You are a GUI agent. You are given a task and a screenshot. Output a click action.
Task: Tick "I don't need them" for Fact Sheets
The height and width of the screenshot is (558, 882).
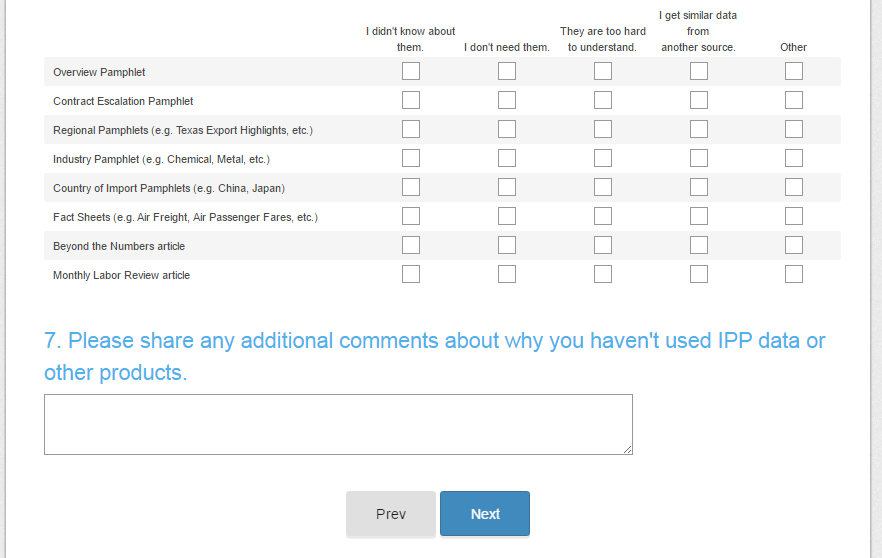pos(507,216)
